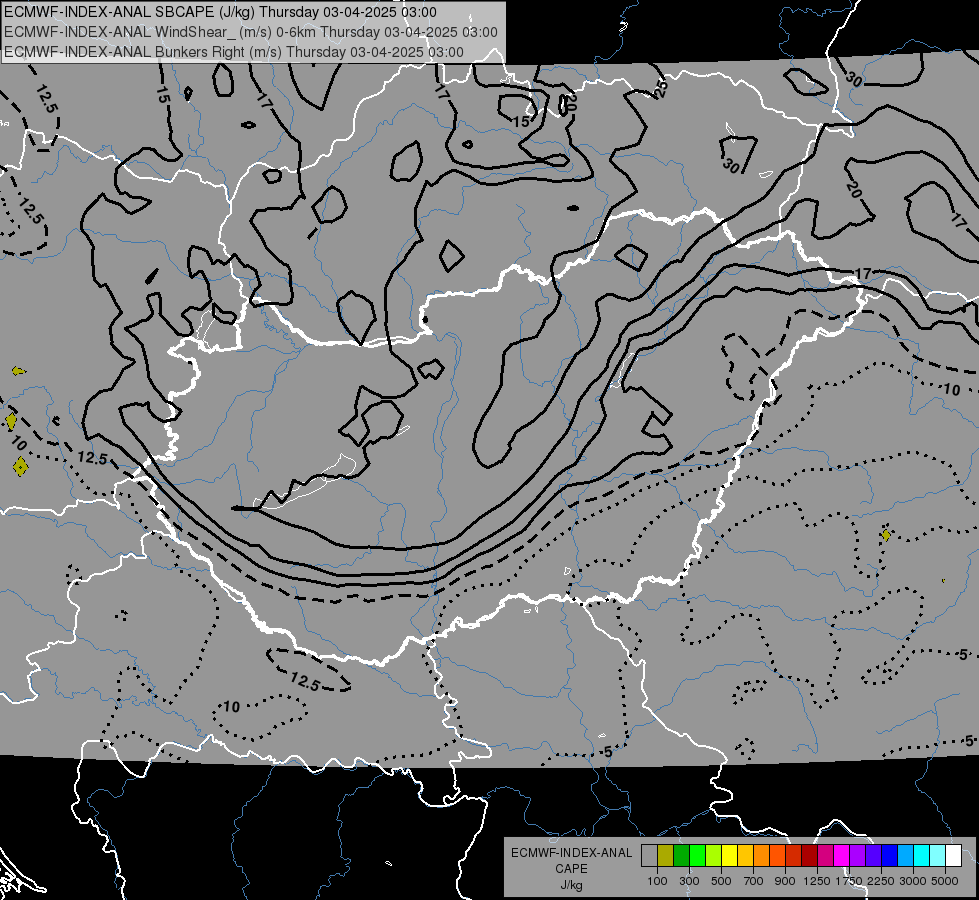Click the CAPE label in the legend
This screenshot has height=900, width=979.
571,869
